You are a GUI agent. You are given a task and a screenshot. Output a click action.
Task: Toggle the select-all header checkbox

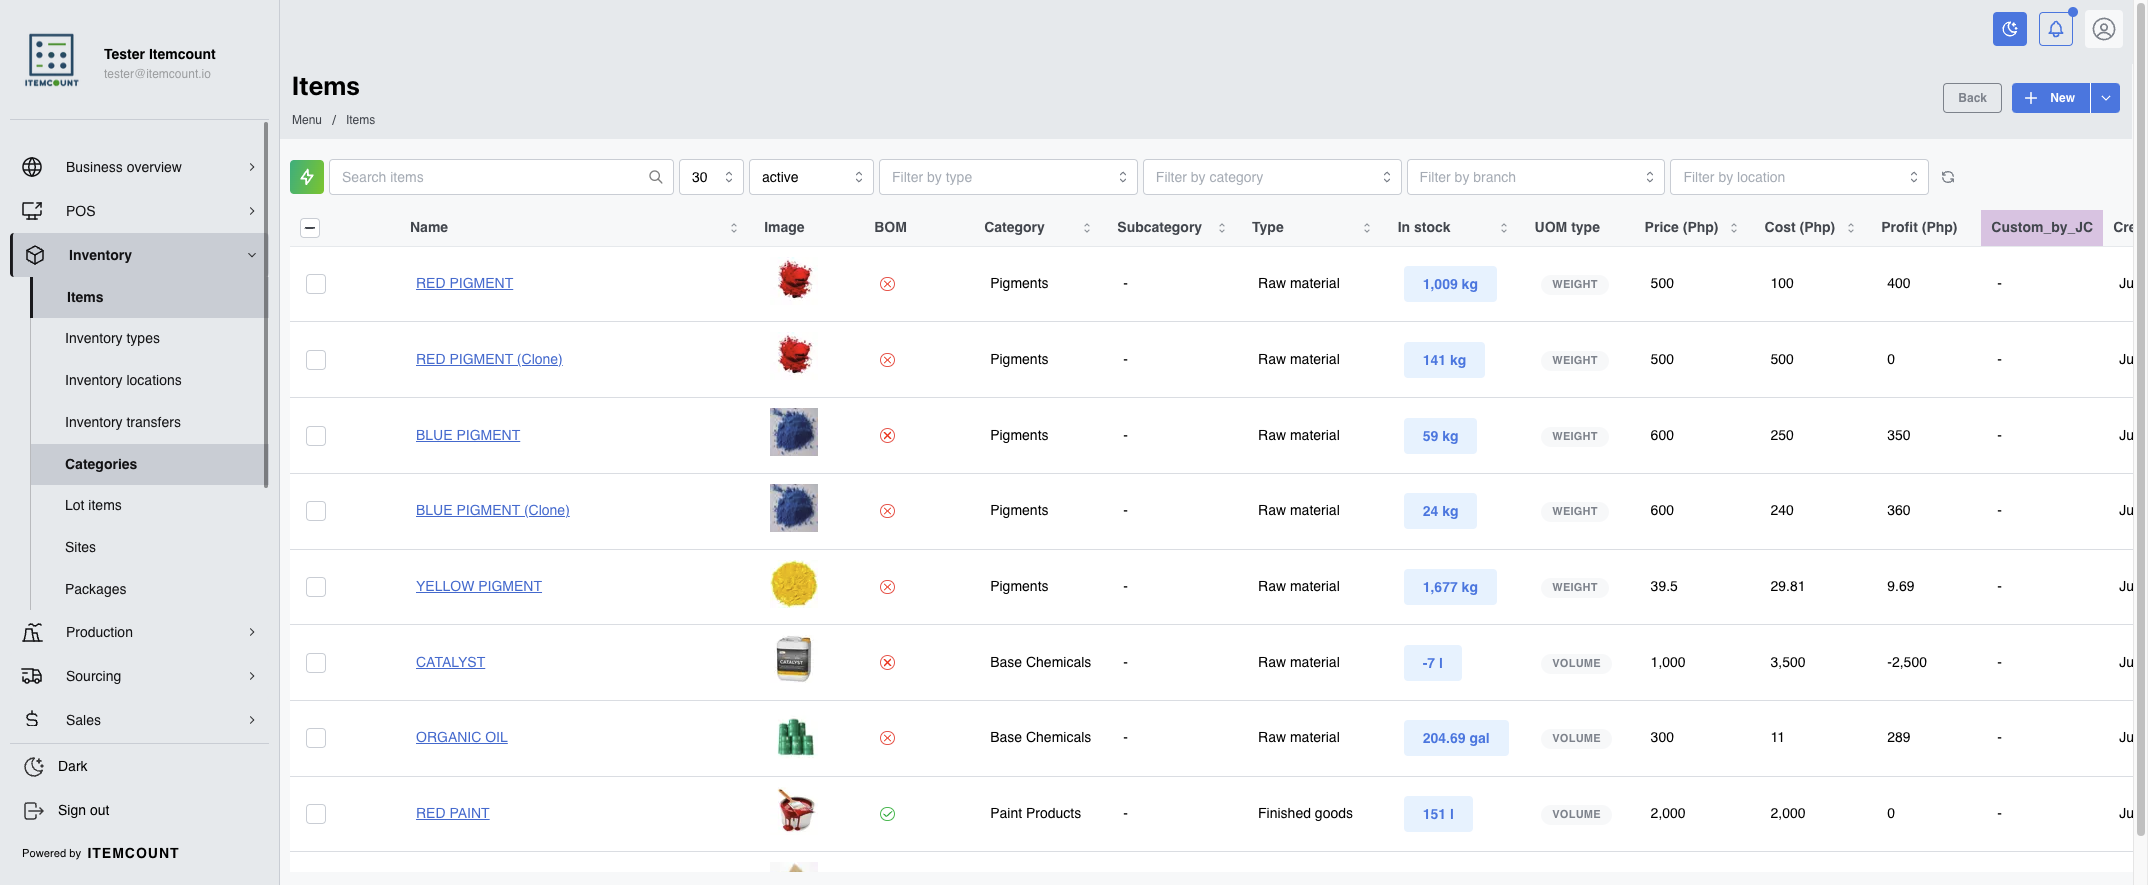[310, 228]
